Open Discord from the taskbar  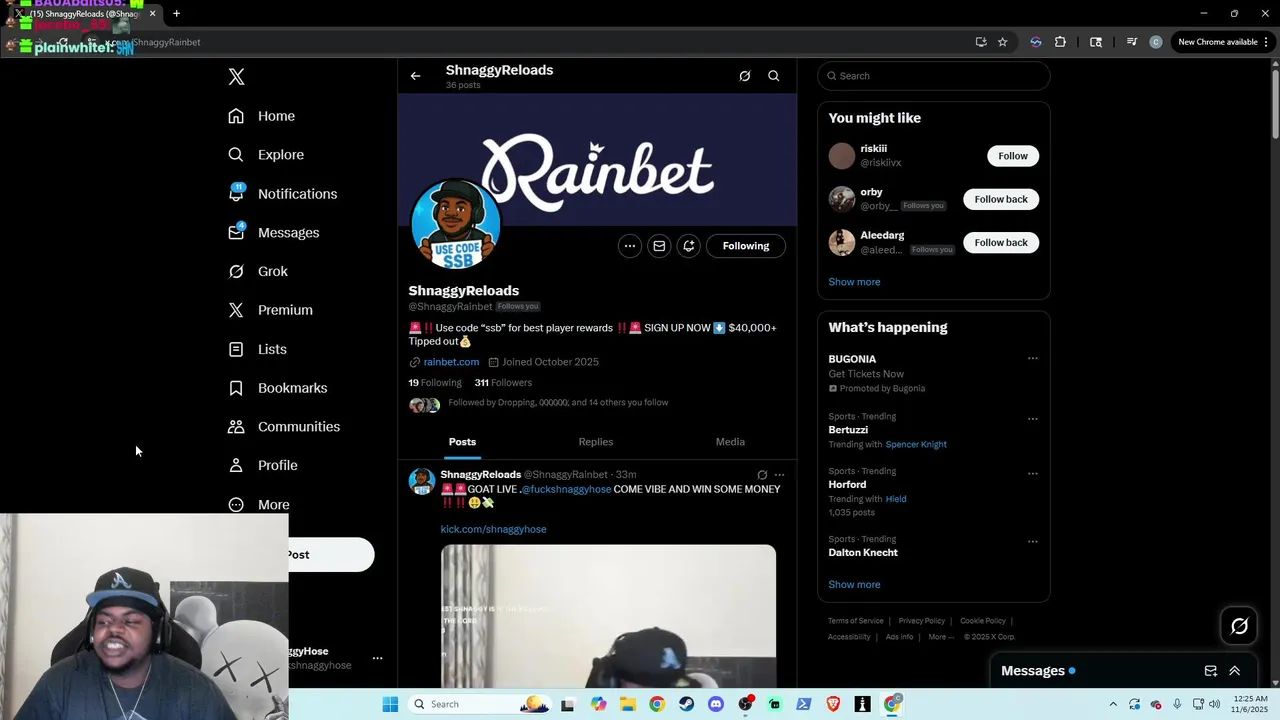tap(716, 704)
